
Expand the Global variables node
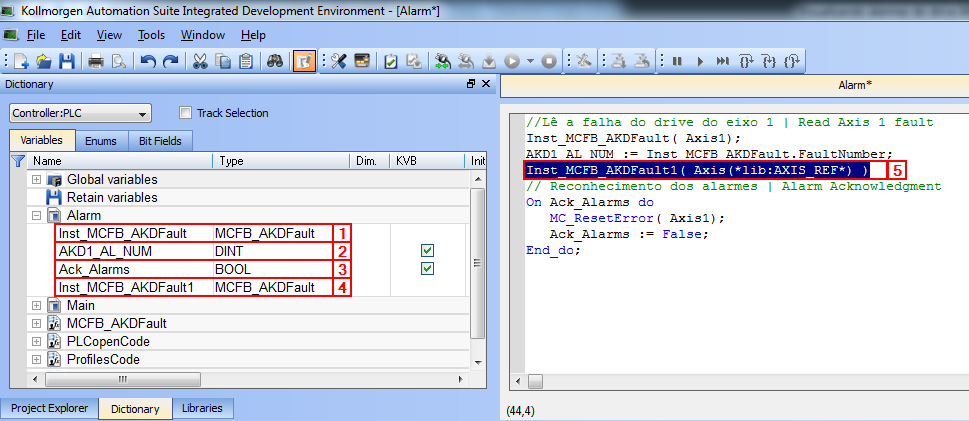[36, 180]
